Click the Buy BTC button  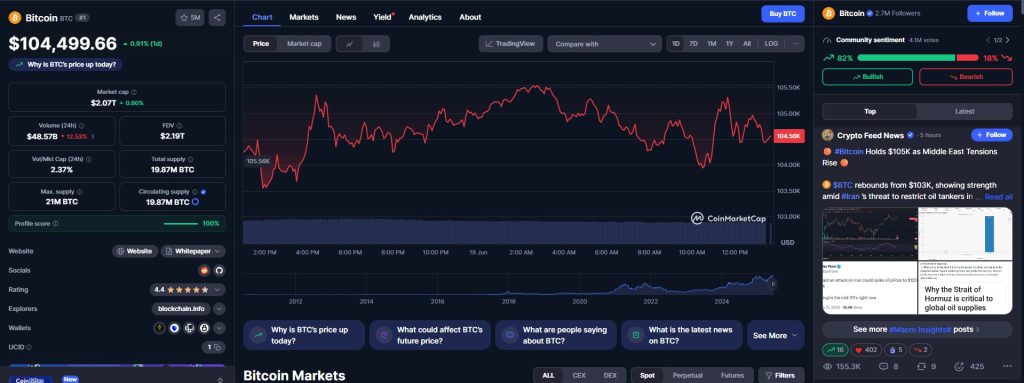(x=782, y=14)
